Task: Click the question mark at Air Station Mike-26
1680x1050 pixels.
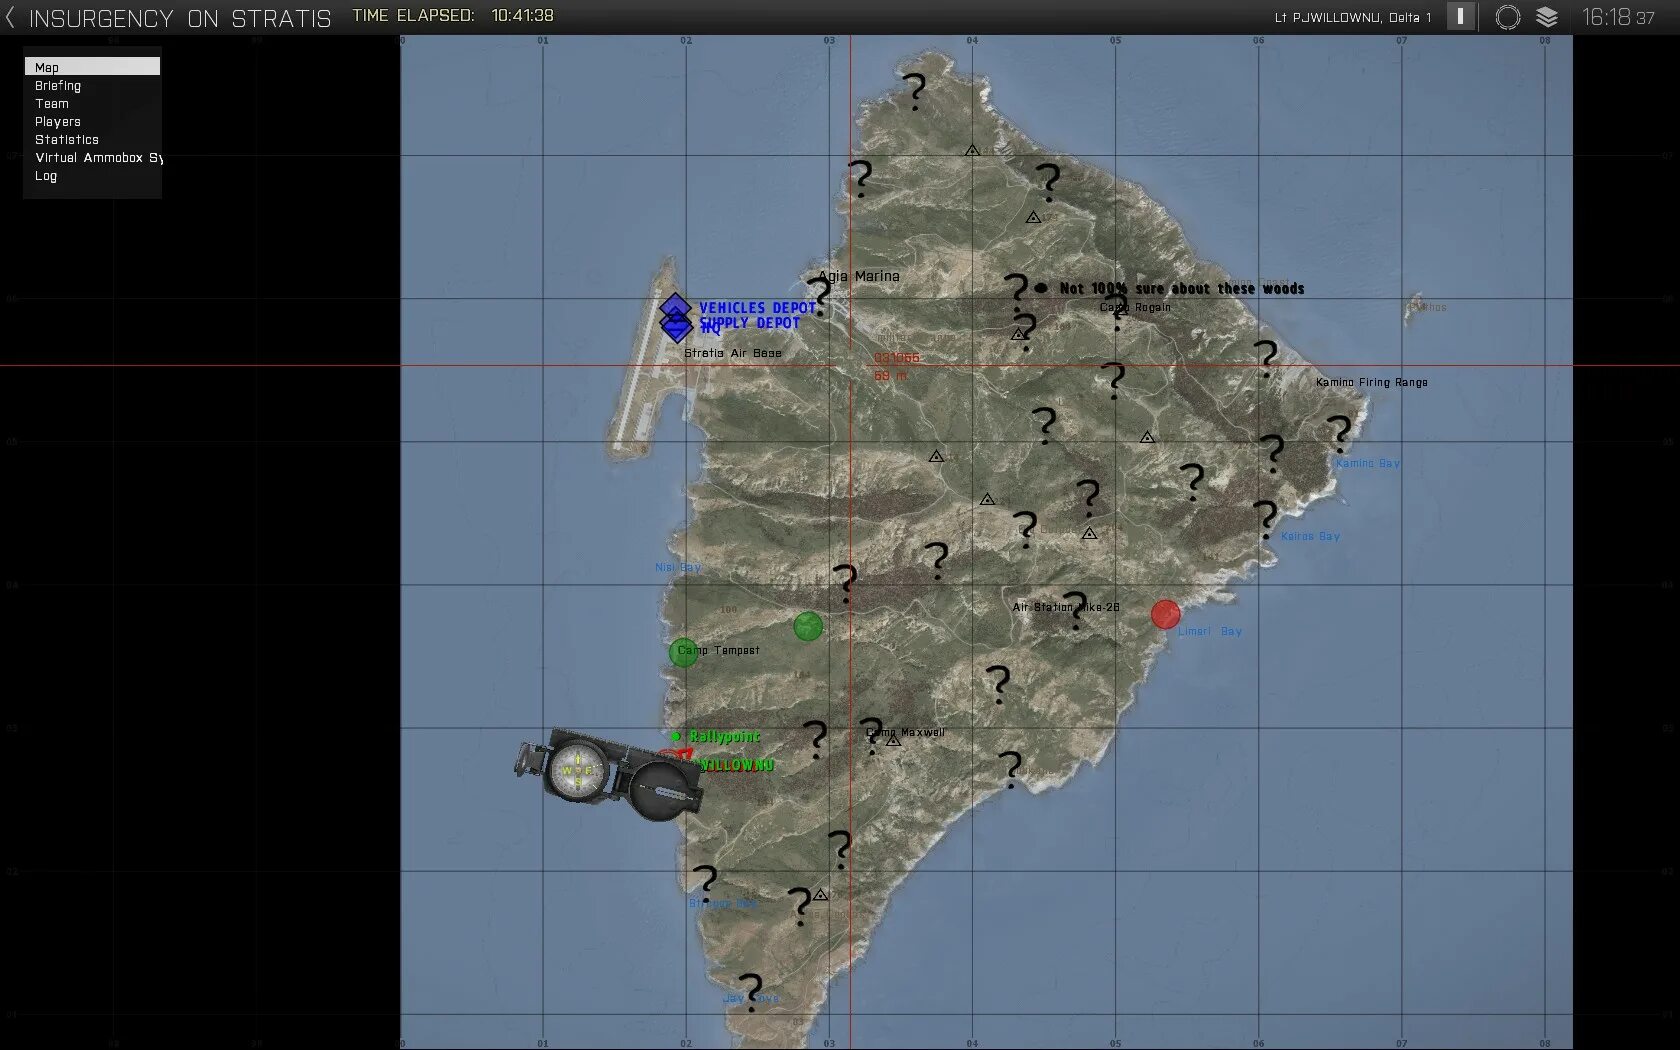Action: 1075,610
